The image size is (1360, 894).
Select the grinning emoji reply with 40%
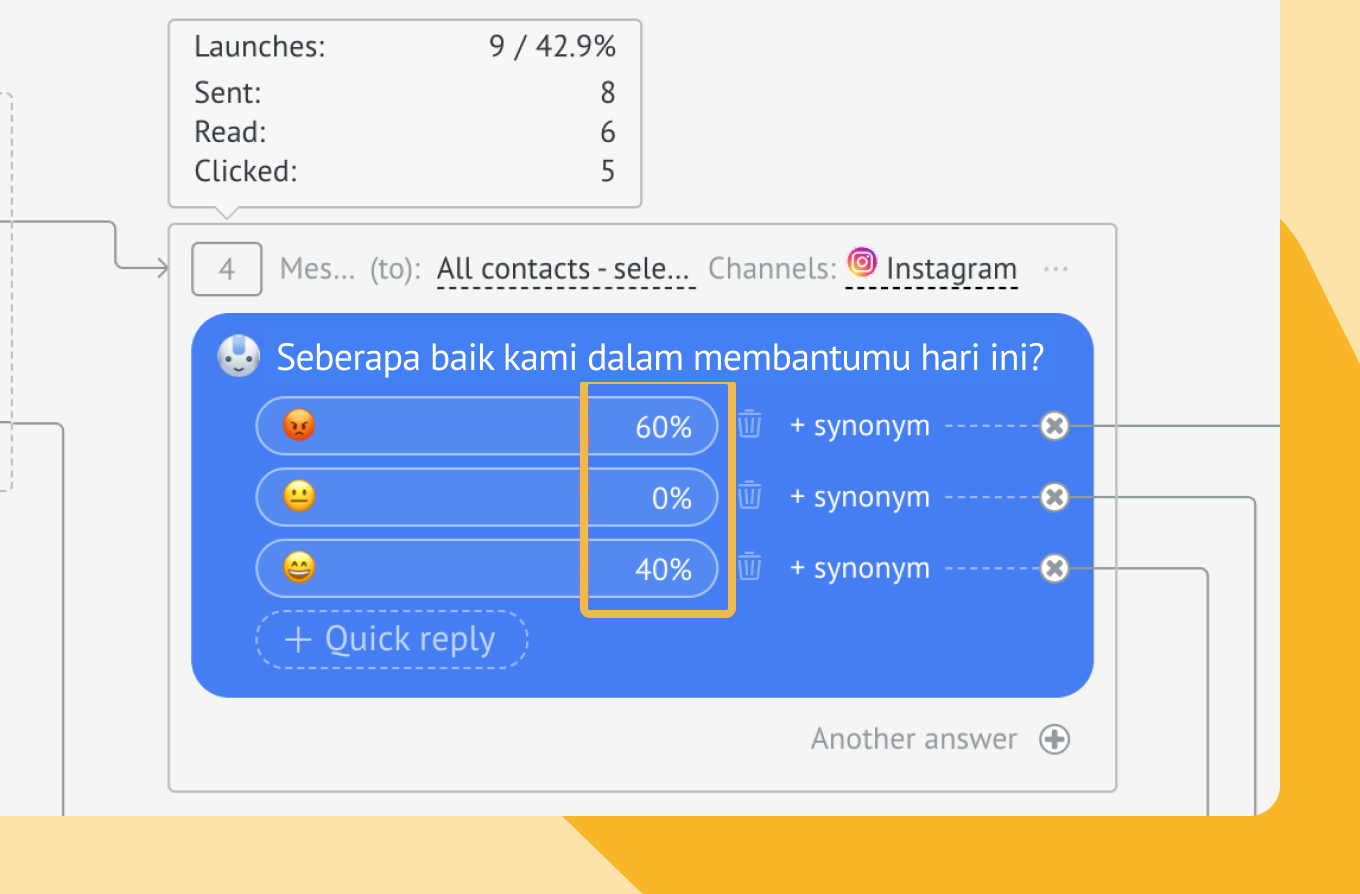coord(487,569)
